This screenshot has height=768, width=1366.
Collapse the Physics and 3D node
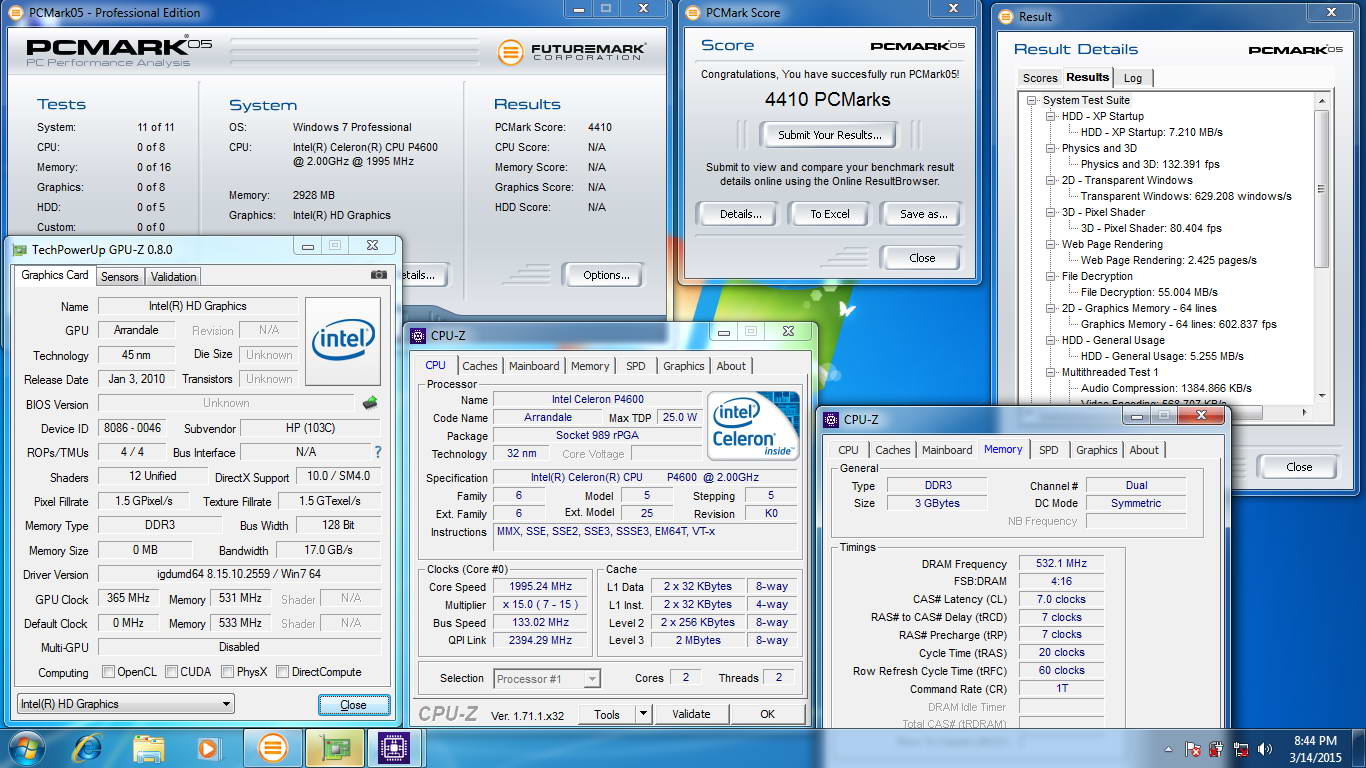(x=1051, y=148)
